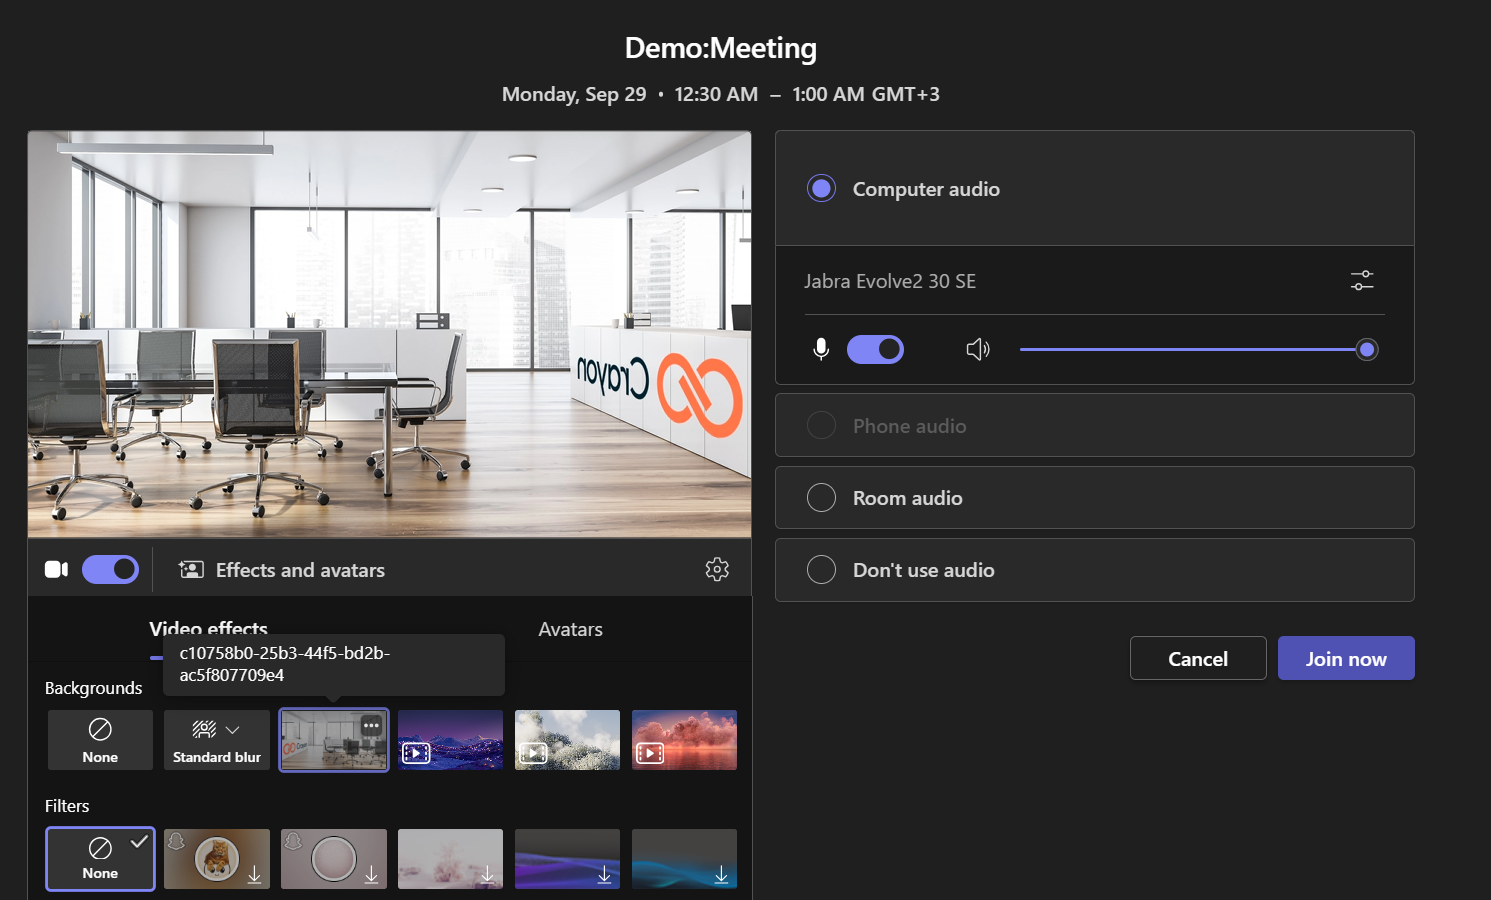Screen dimensions: 1491x900
Task: Select Room audio radio button
Action: (x=821, y=498)
